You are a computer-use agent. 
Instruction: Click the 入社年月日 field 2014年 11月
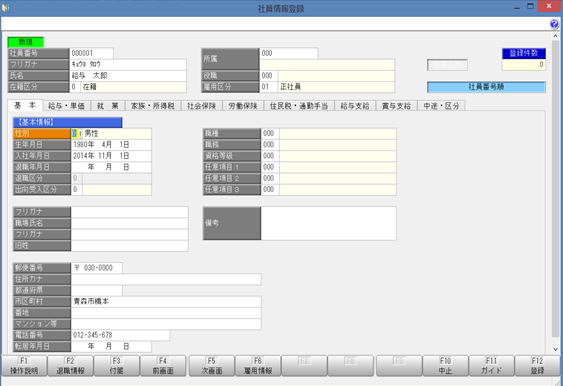(111, 156)
